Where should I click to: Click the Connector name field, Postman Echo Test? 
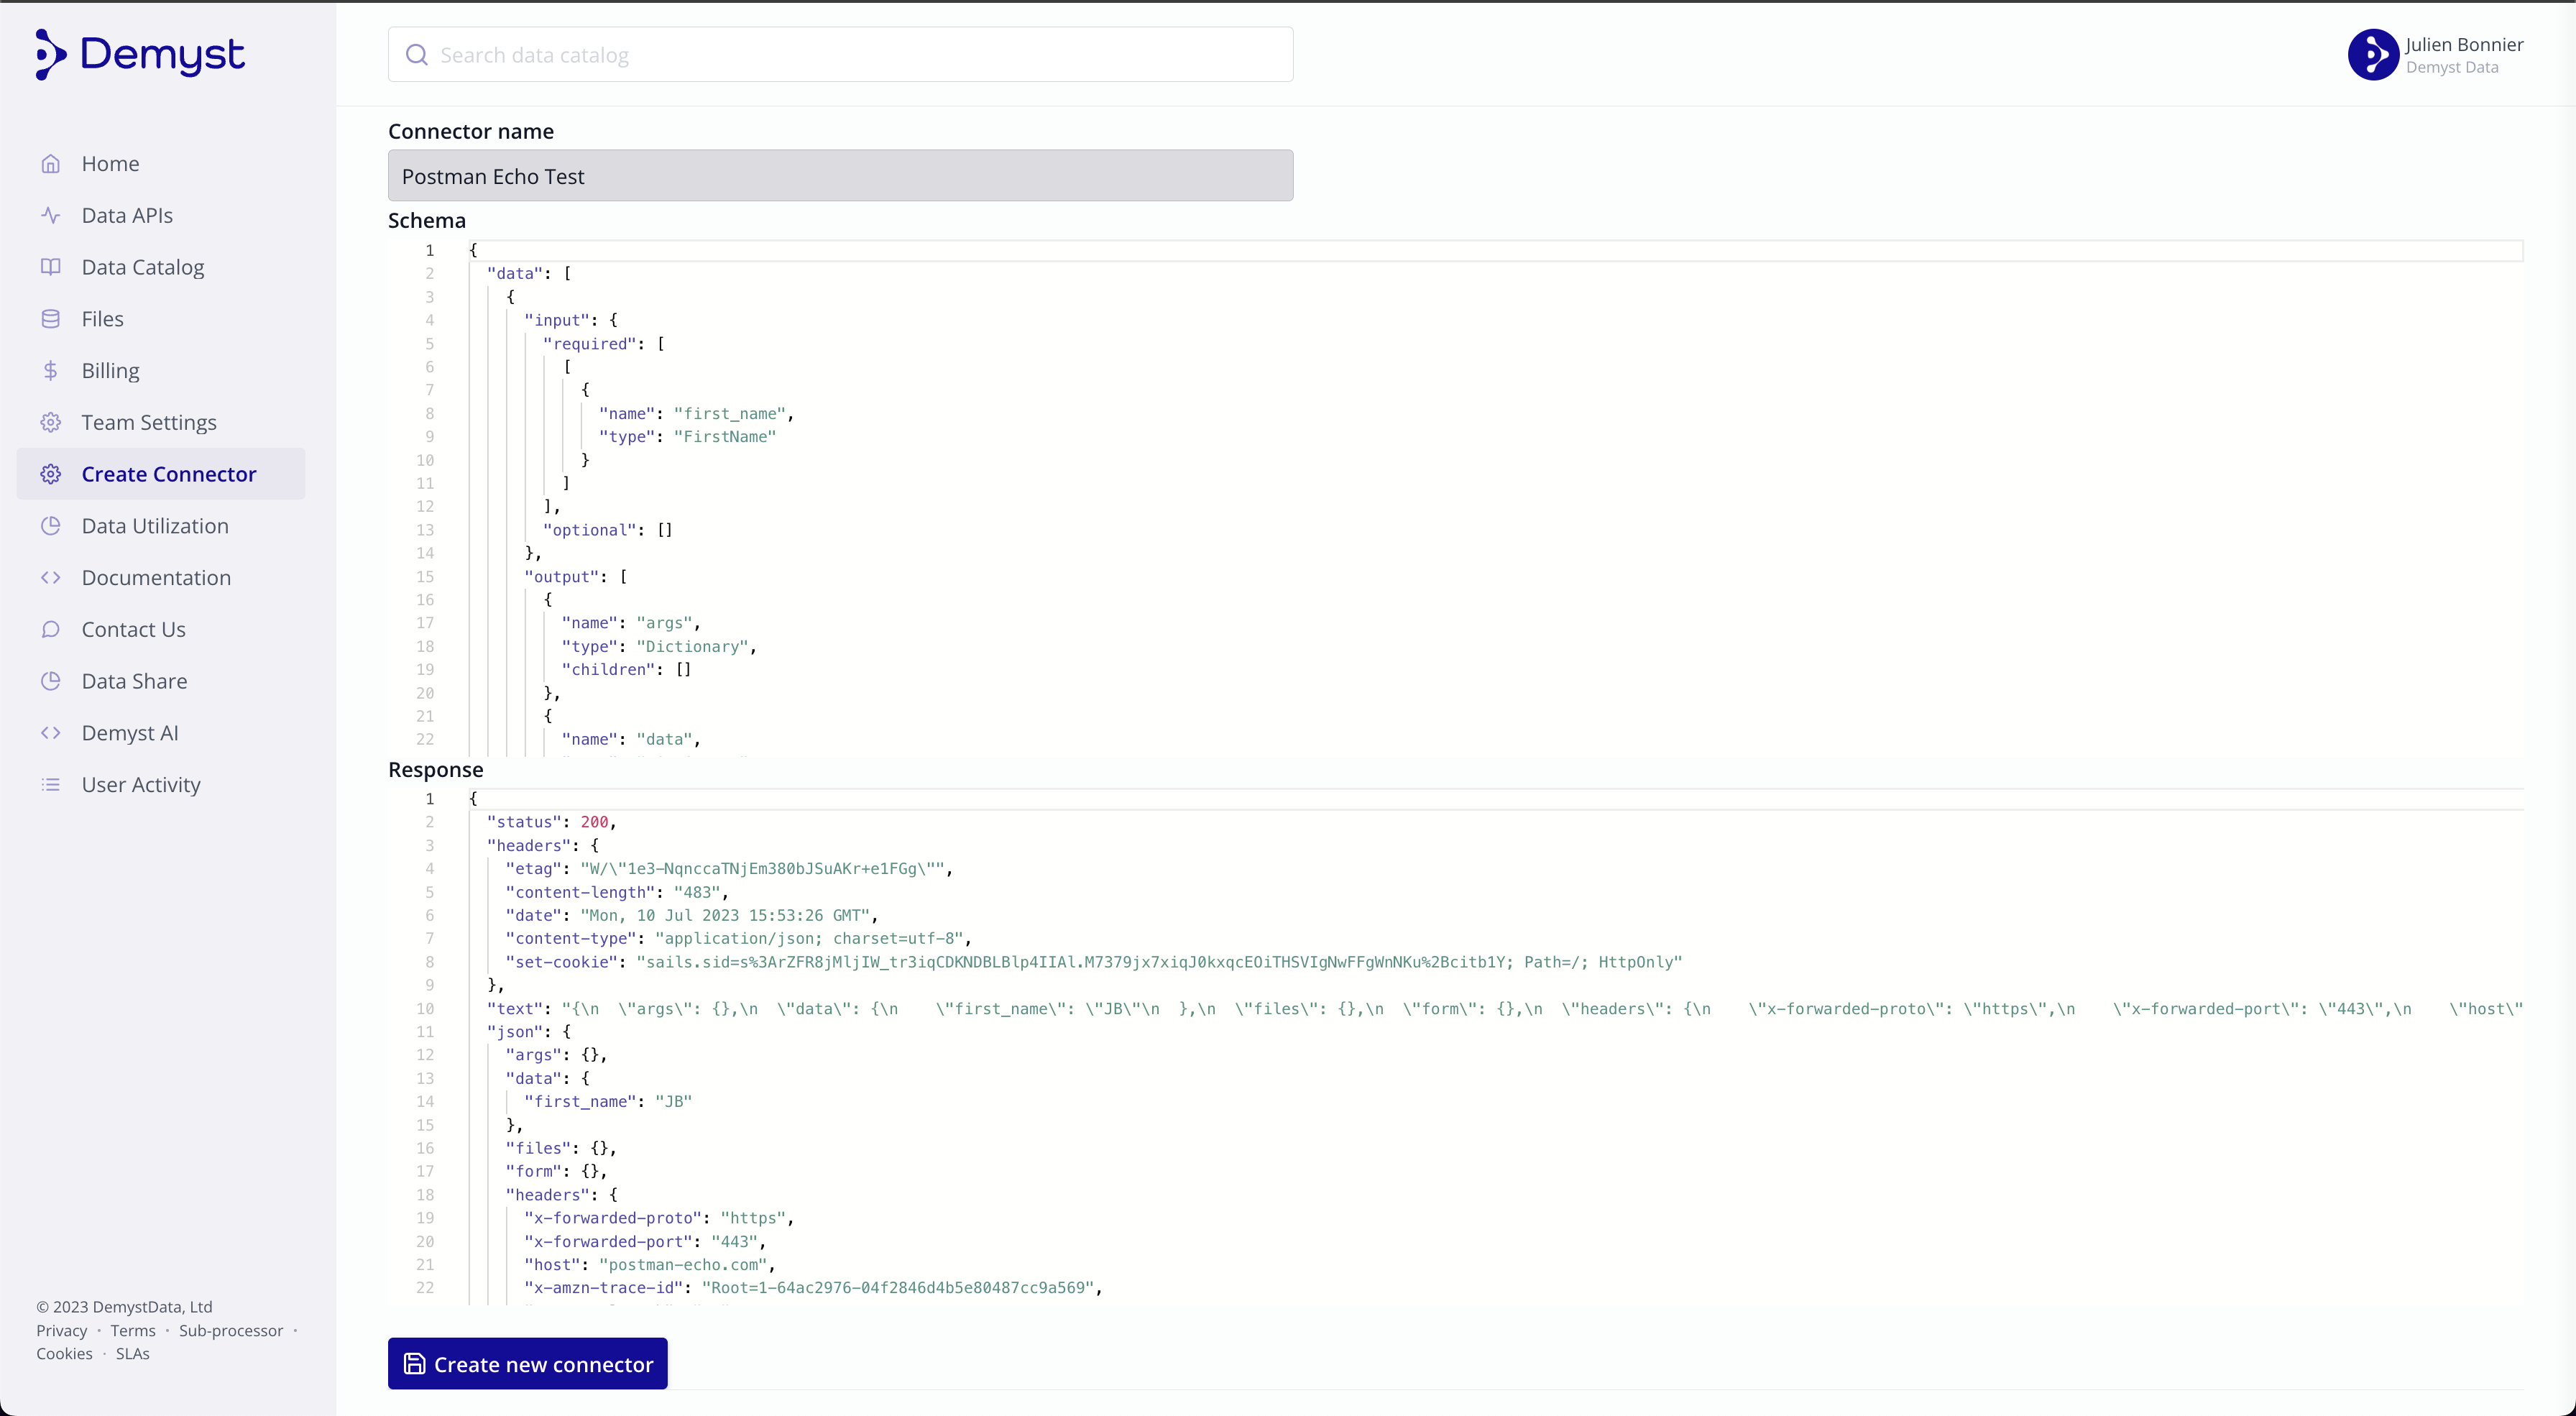coord(840,176)
